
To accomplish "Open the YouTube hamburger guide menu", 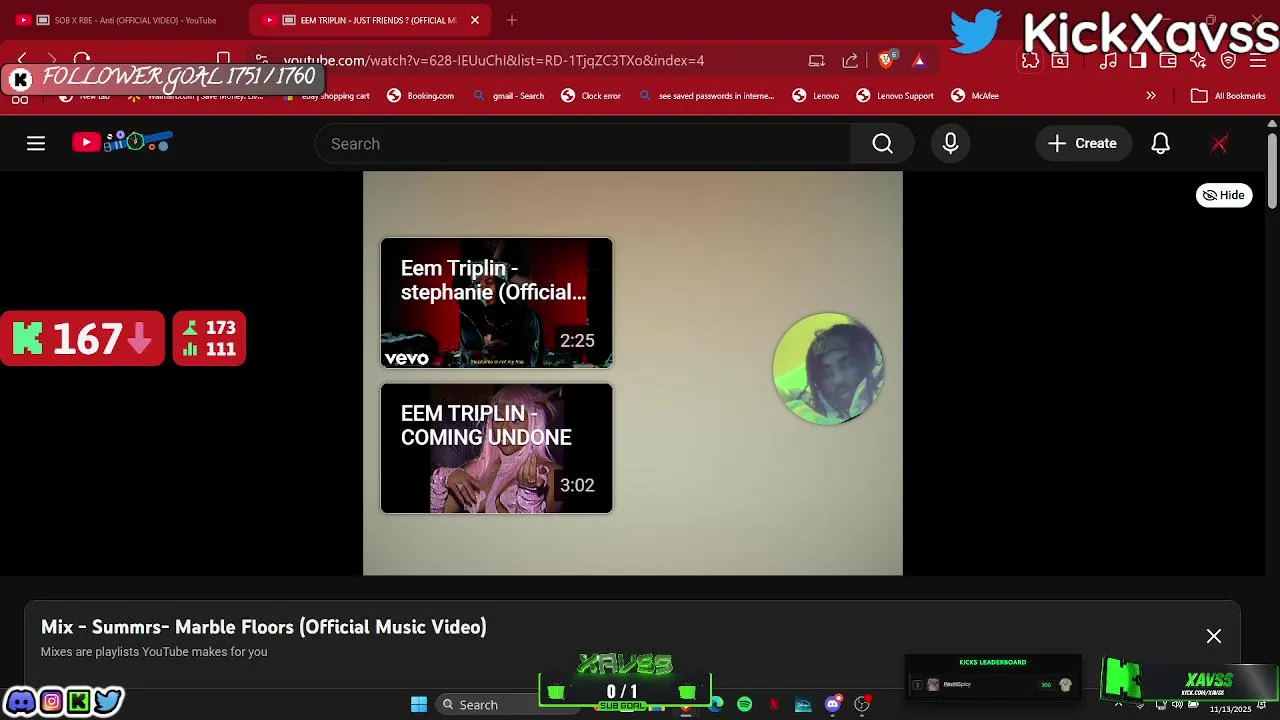I will point(36,144).
